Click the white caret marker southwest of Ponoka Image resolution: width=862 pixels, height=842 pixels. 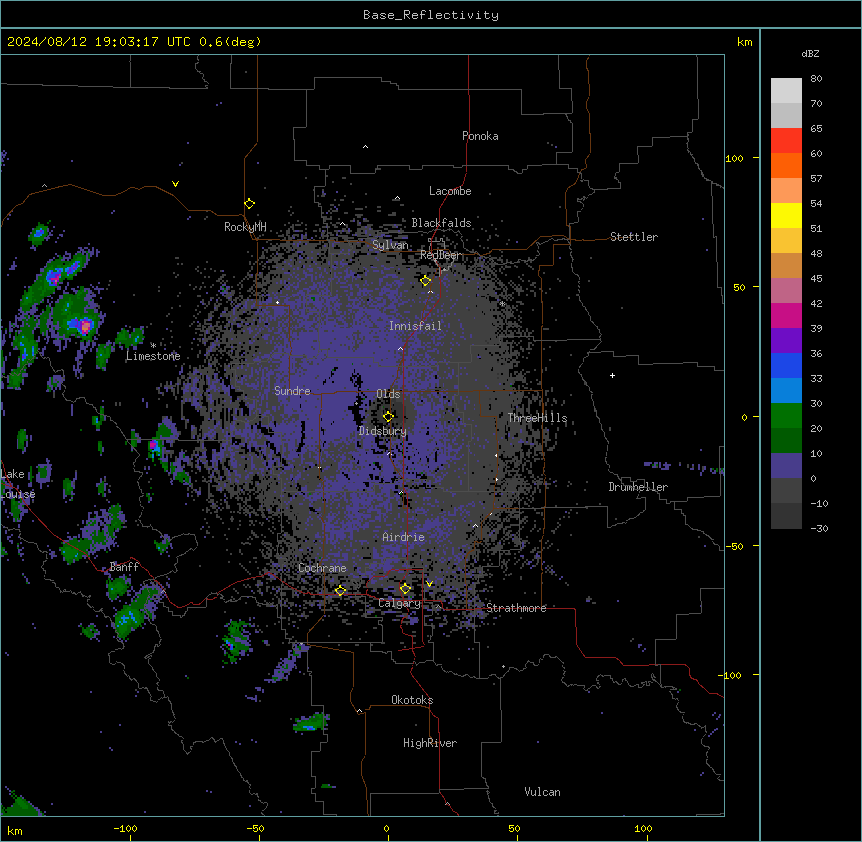pos(365,147)
